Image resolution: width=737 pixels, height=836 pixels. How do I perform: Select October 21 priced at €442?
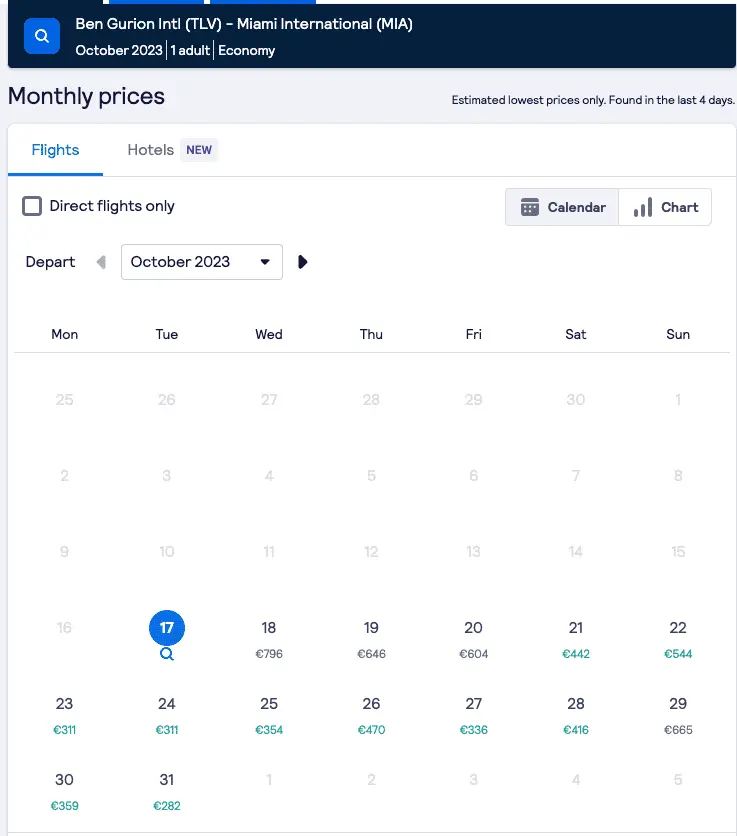[x=576, y=638]
